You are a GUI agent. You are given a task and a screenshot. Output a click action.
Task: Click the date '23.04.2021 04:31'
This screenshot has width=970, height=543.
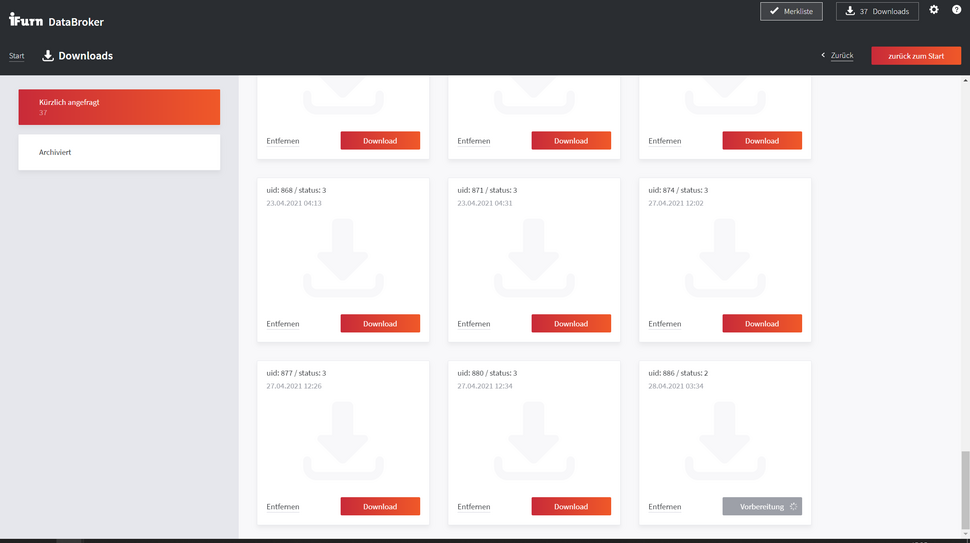[485, 203]
